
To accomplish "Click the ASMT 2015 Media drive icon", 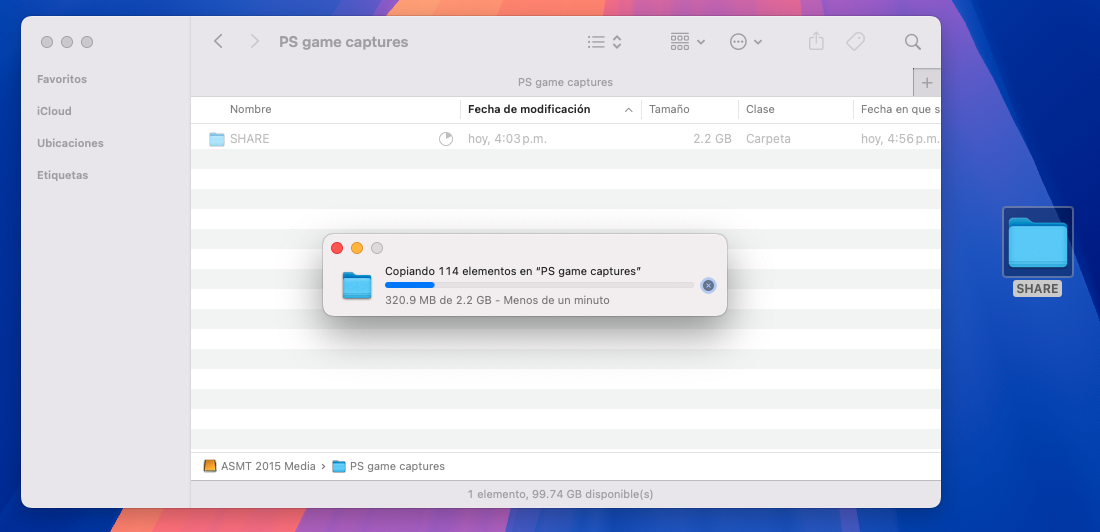I will [x=210, y=466].
